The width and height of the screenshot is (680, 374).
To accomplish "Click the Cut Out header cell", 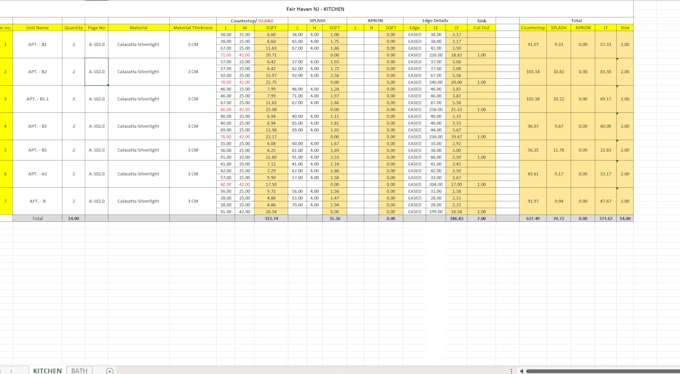I will [481, 28].
